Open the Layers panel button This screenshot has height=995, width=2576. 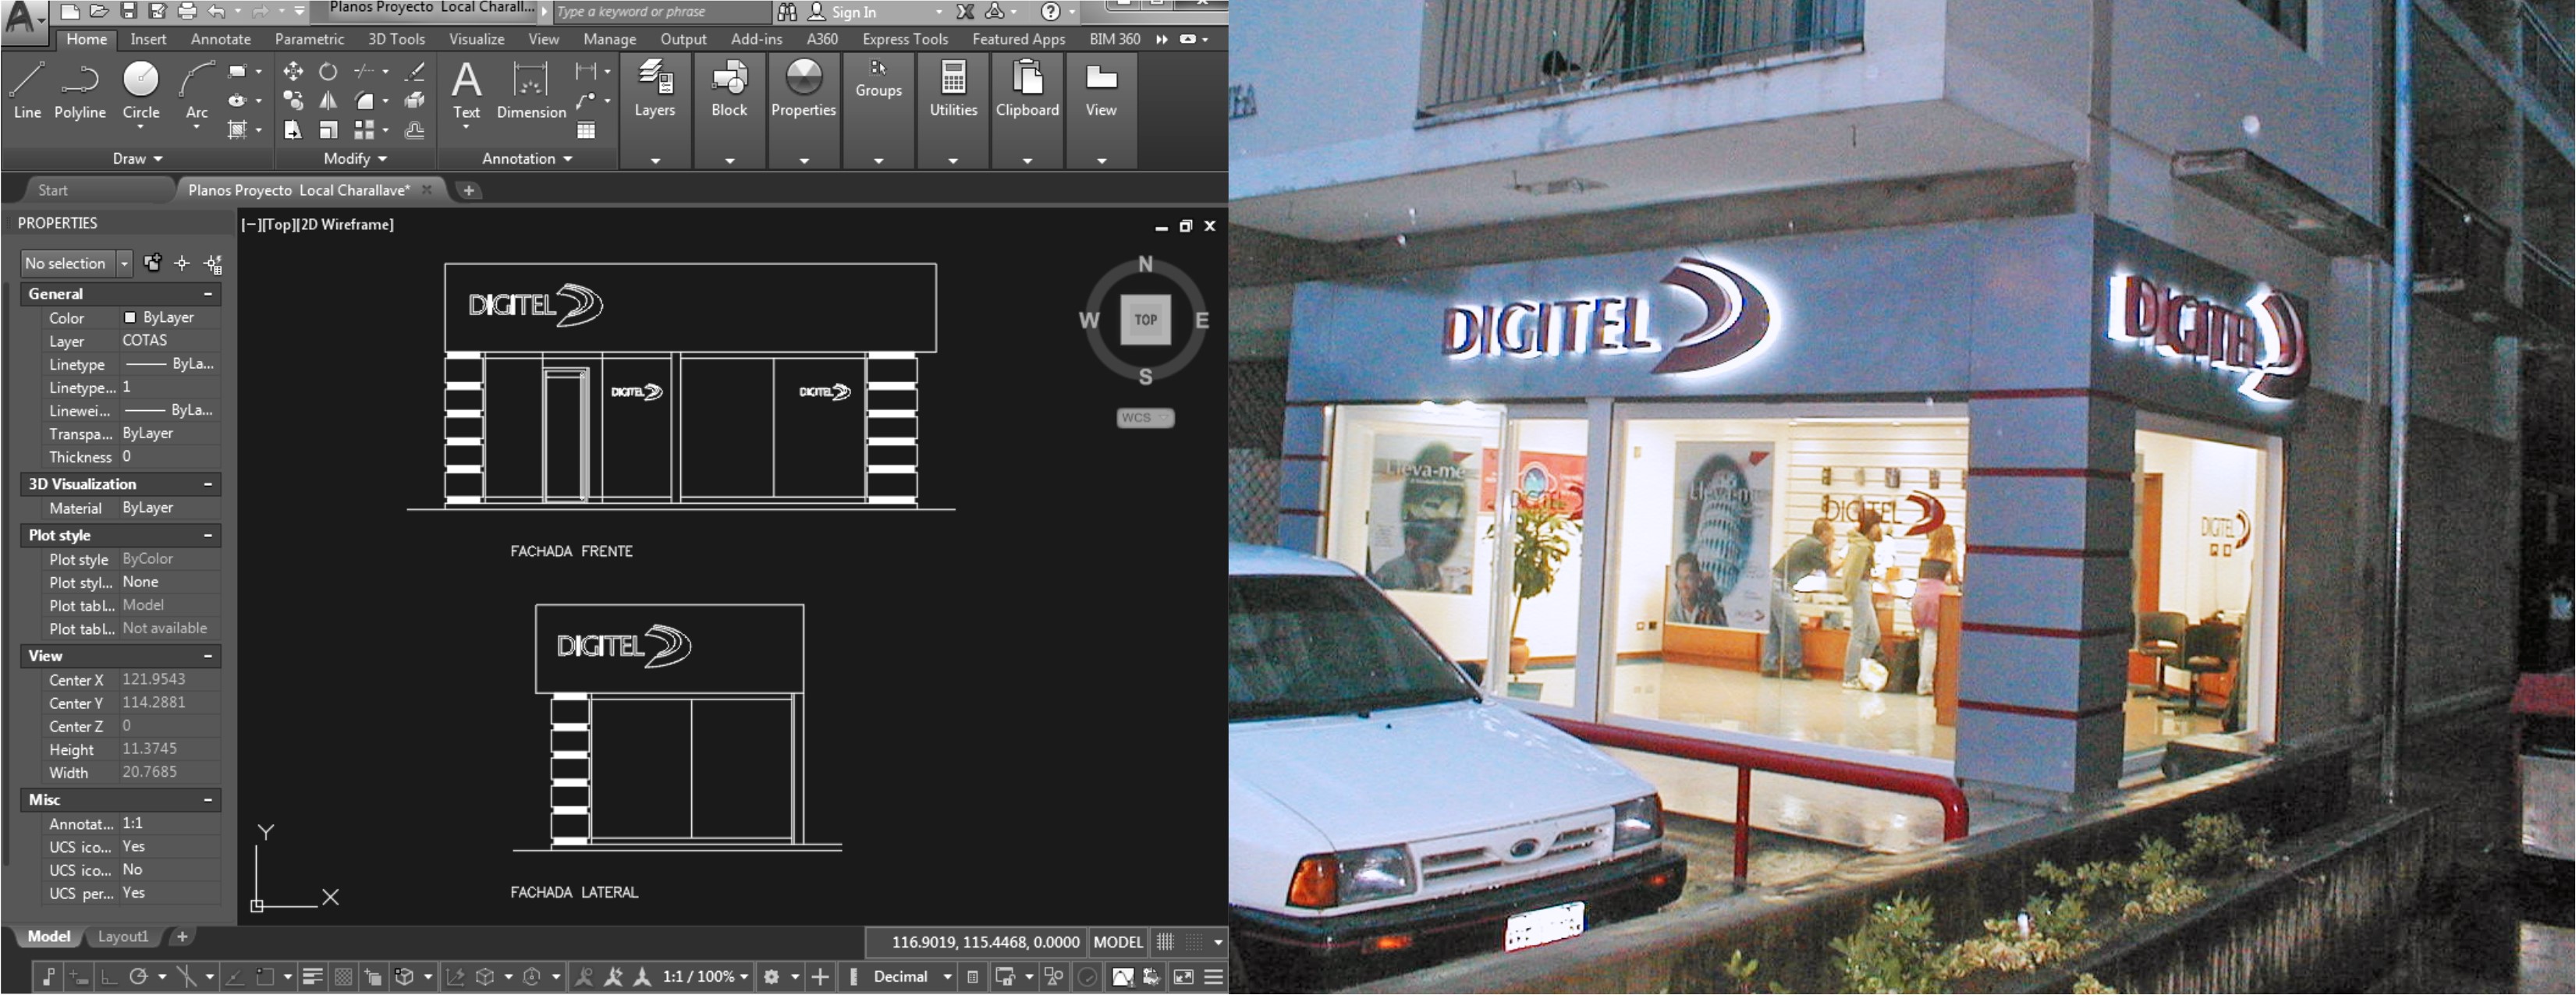point(654,89)
